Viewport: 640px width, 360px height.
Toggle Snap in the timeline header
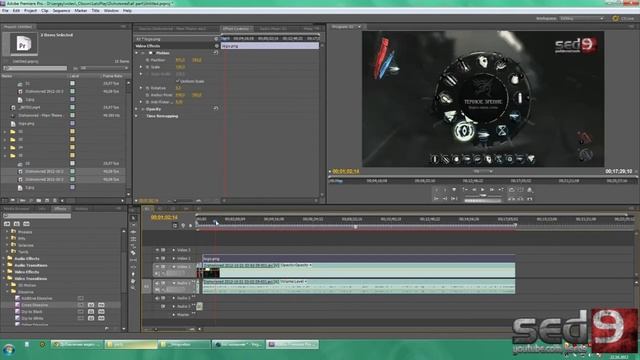(x=175, y=225)
